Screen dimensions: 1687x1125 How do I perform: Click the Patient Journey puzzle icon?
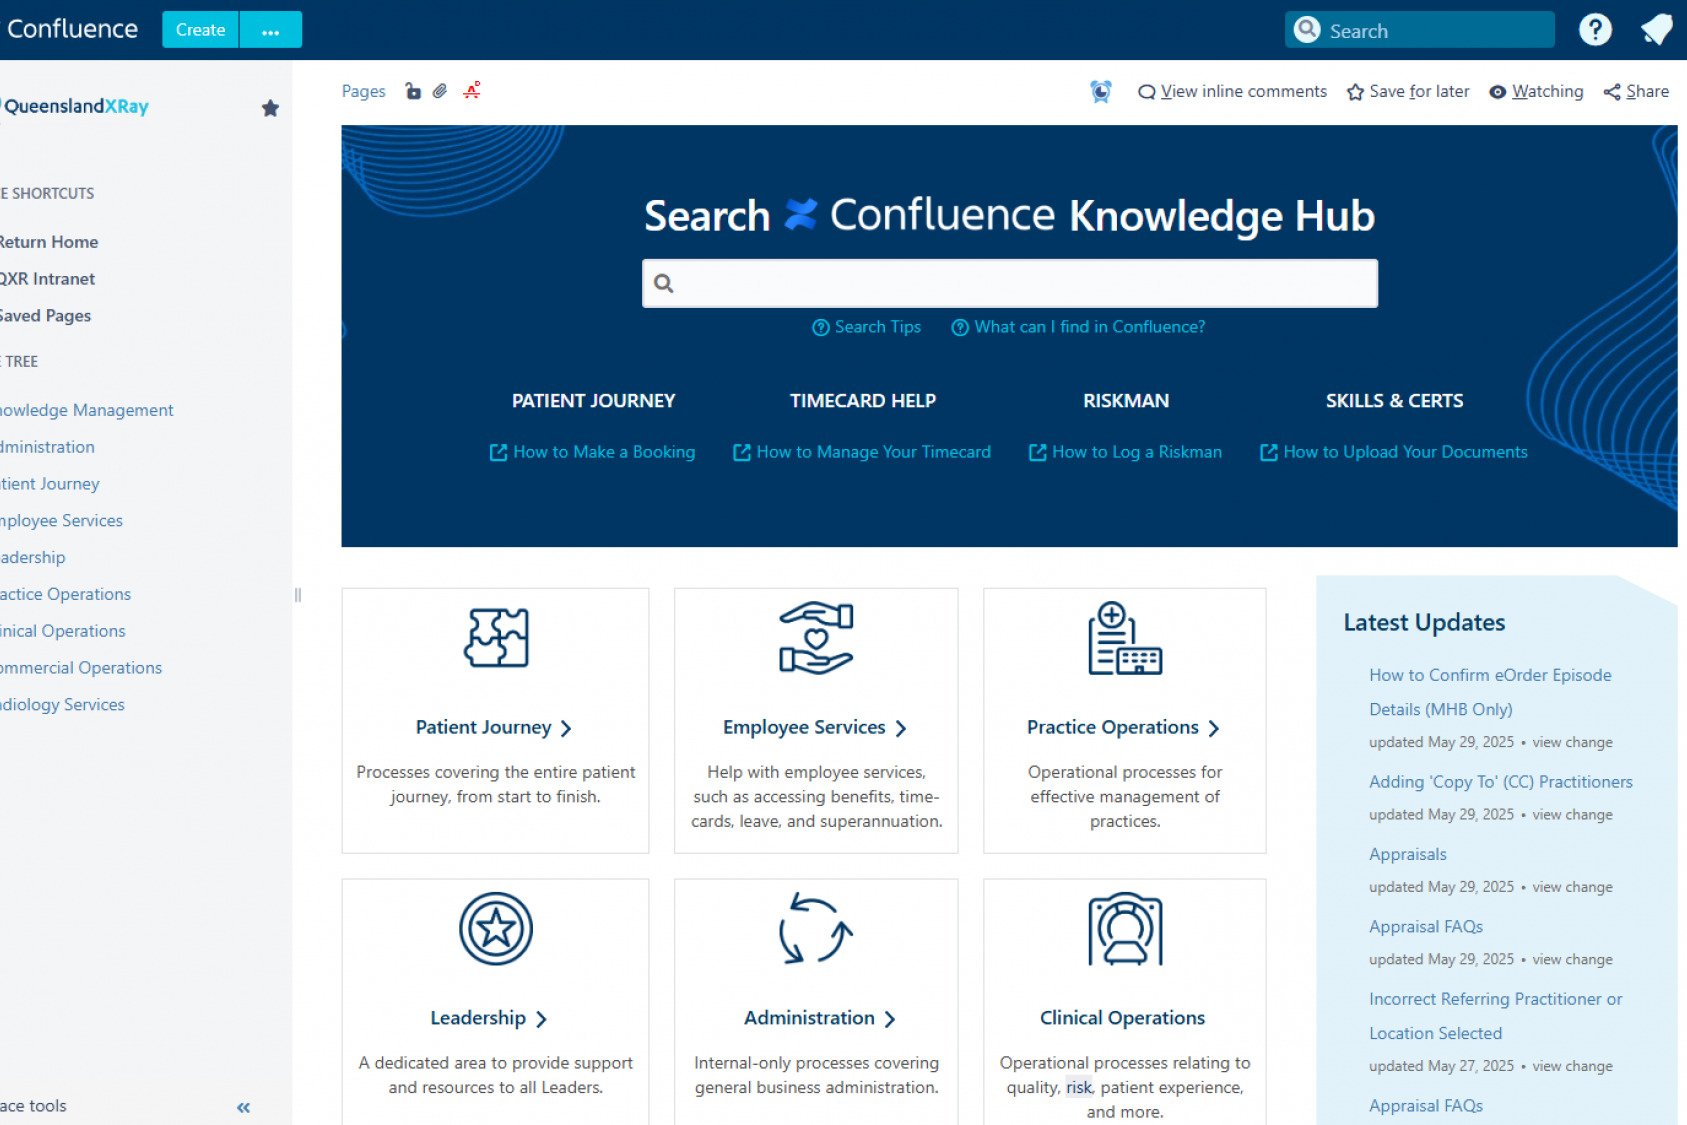(x=496, y=638)
